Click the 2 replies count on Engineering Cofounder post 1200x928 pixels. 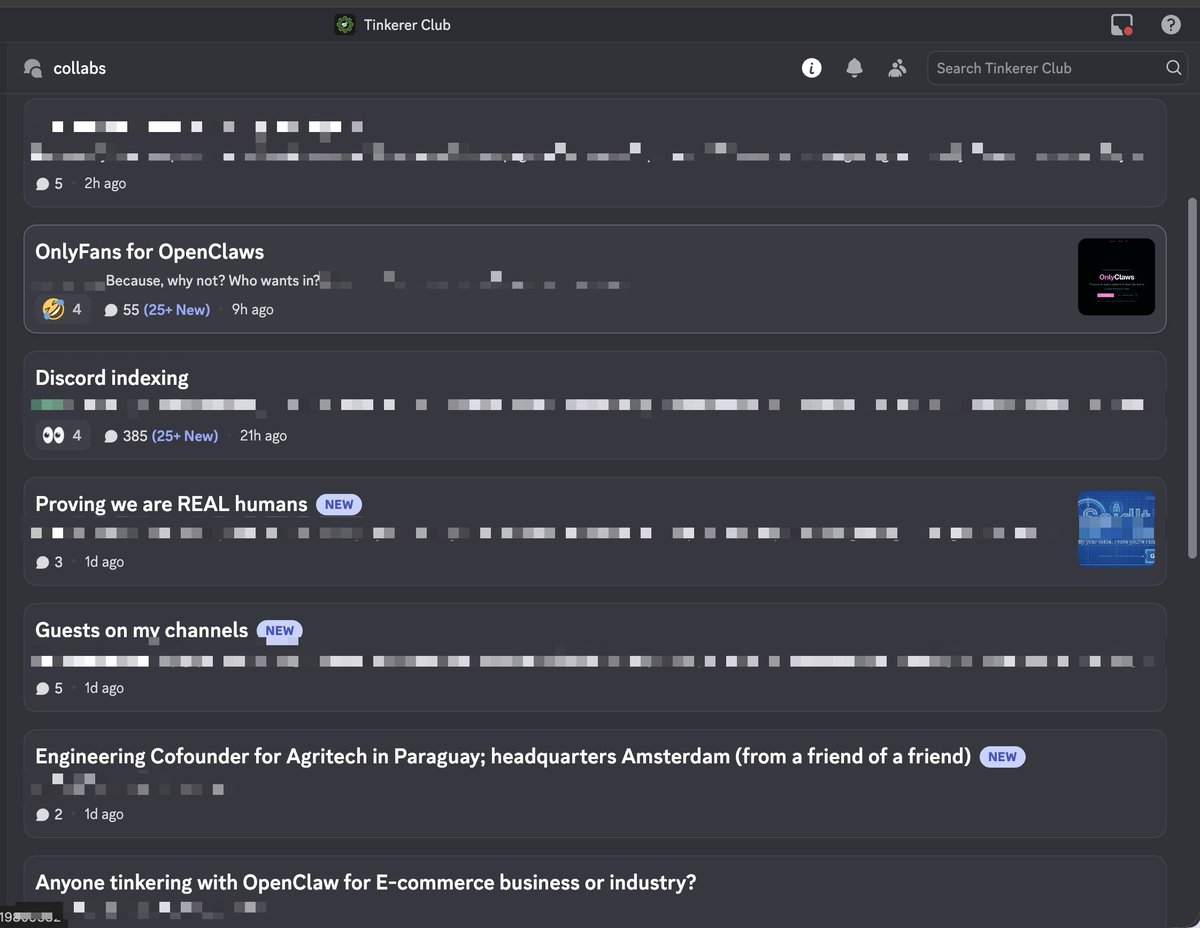pos(50,814)
